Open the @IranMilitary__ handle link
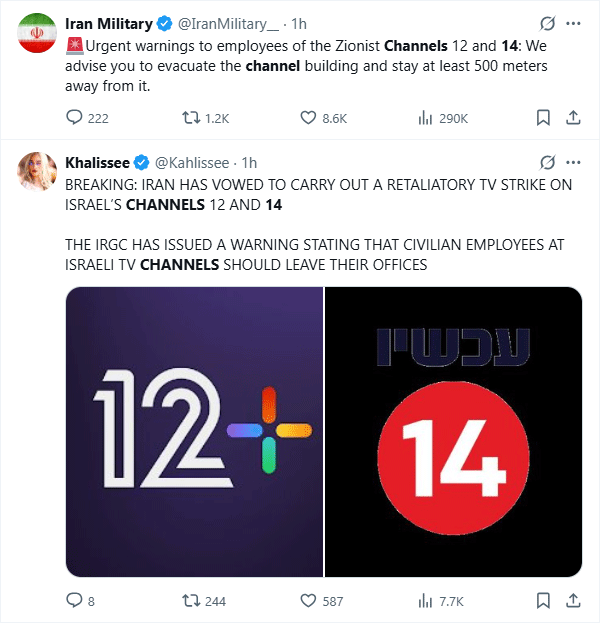Image resolution: width=600 pixels, height=623 pixels. (x=228, y=24)
